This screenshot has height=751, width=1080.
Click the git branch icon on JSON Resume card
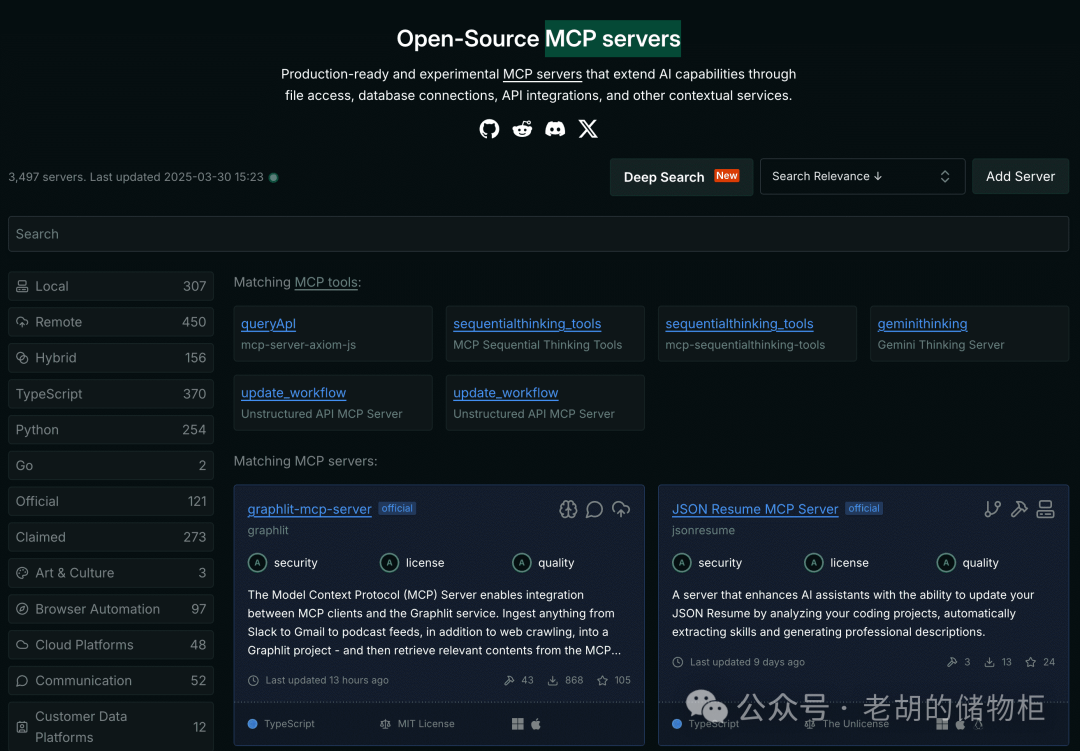pyautogui.click(x=993, y=509)
